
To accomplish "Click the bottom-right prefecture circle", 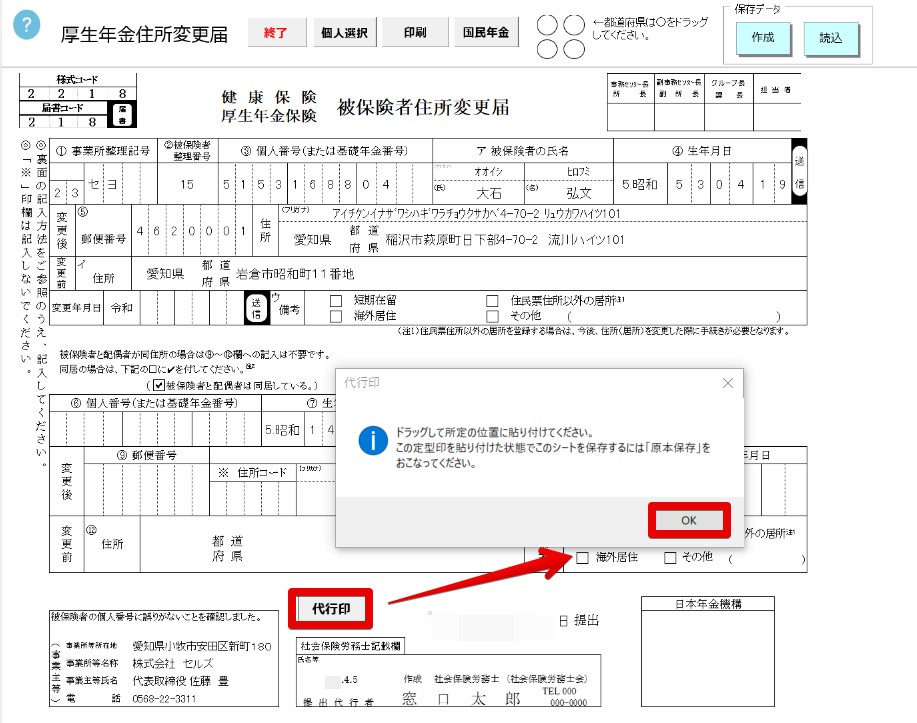I will pos(574,49).
